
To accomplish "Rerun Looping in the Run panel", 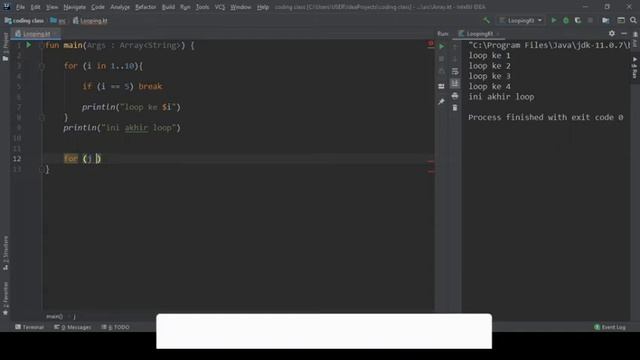I will coord(442,47).
